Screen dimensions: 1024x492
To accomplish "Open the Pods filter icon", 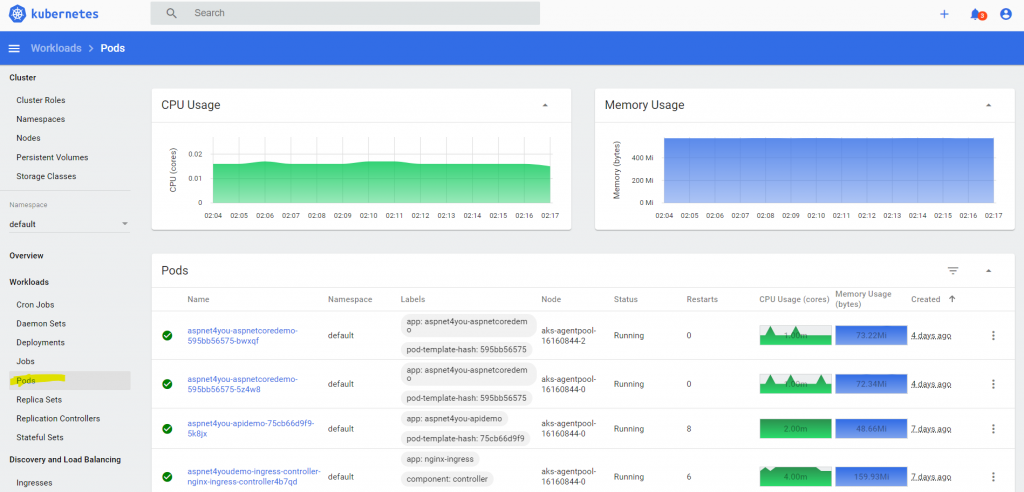I will tap(953, 271).
